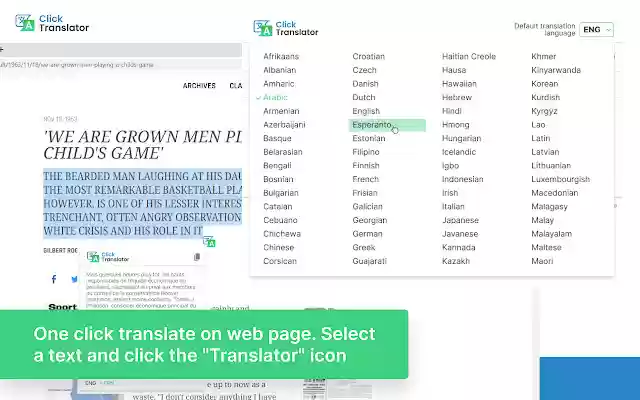Select Bengali language

pyautogui.click(x=277, y=166)
